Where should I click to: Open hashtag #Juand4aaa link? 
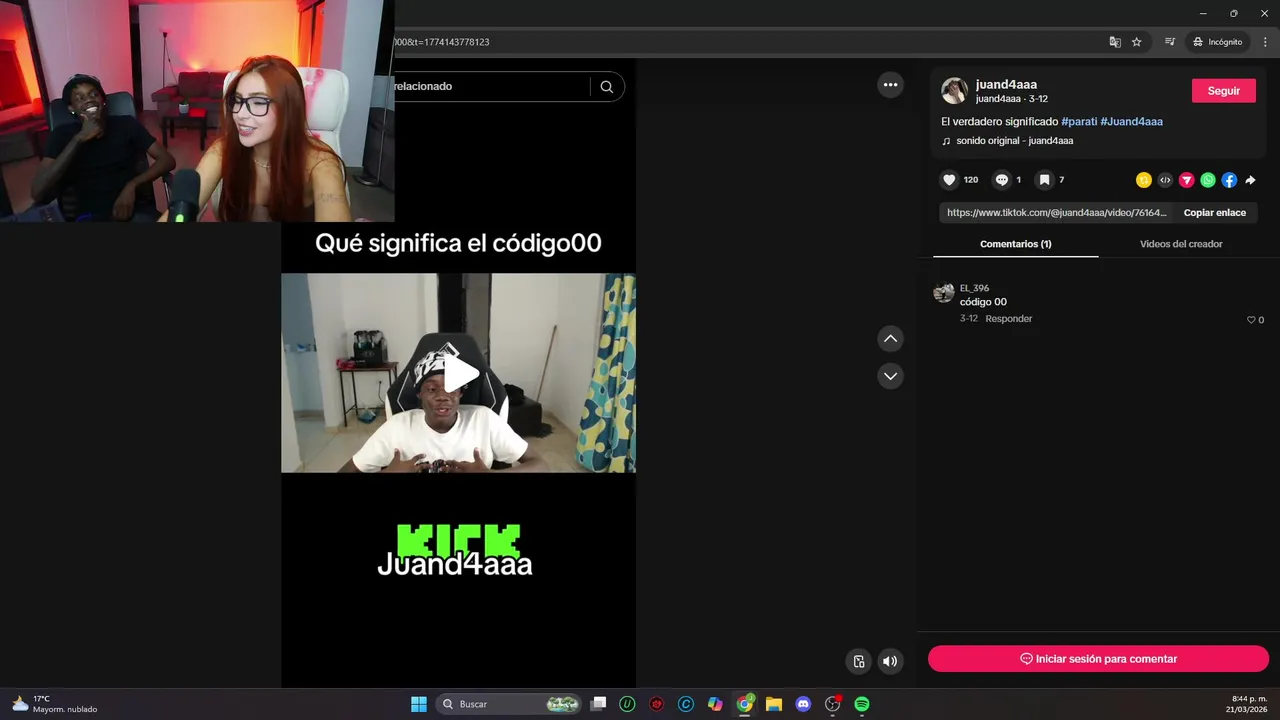click(1131, 121)
